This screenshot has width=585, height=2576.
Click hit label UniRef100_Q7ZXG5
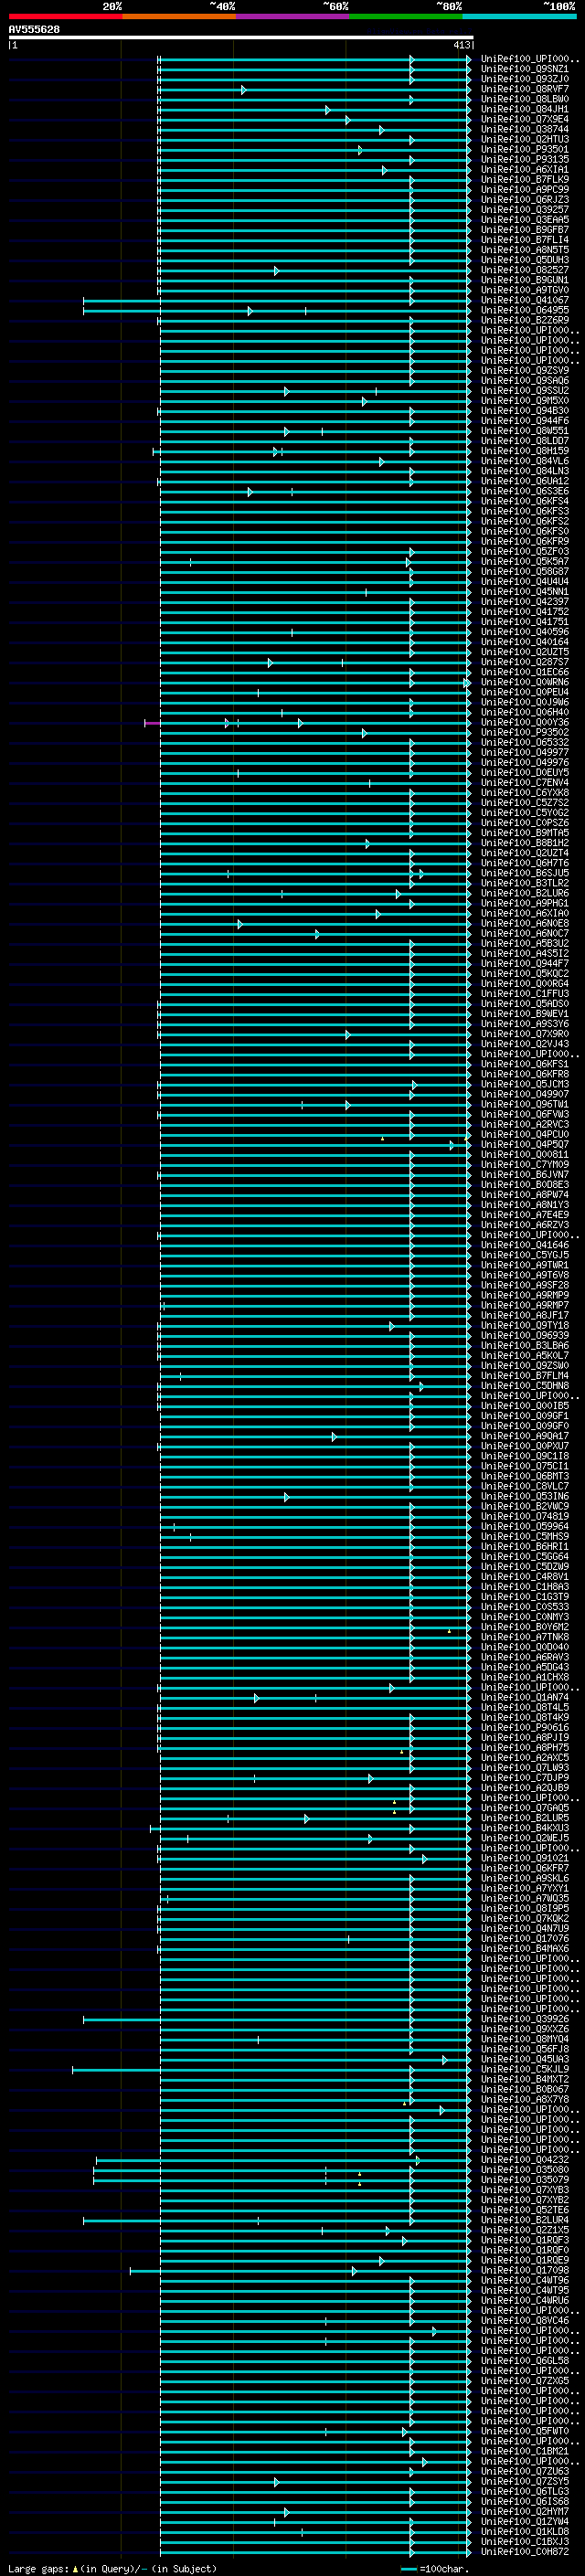click(525, 2381)
